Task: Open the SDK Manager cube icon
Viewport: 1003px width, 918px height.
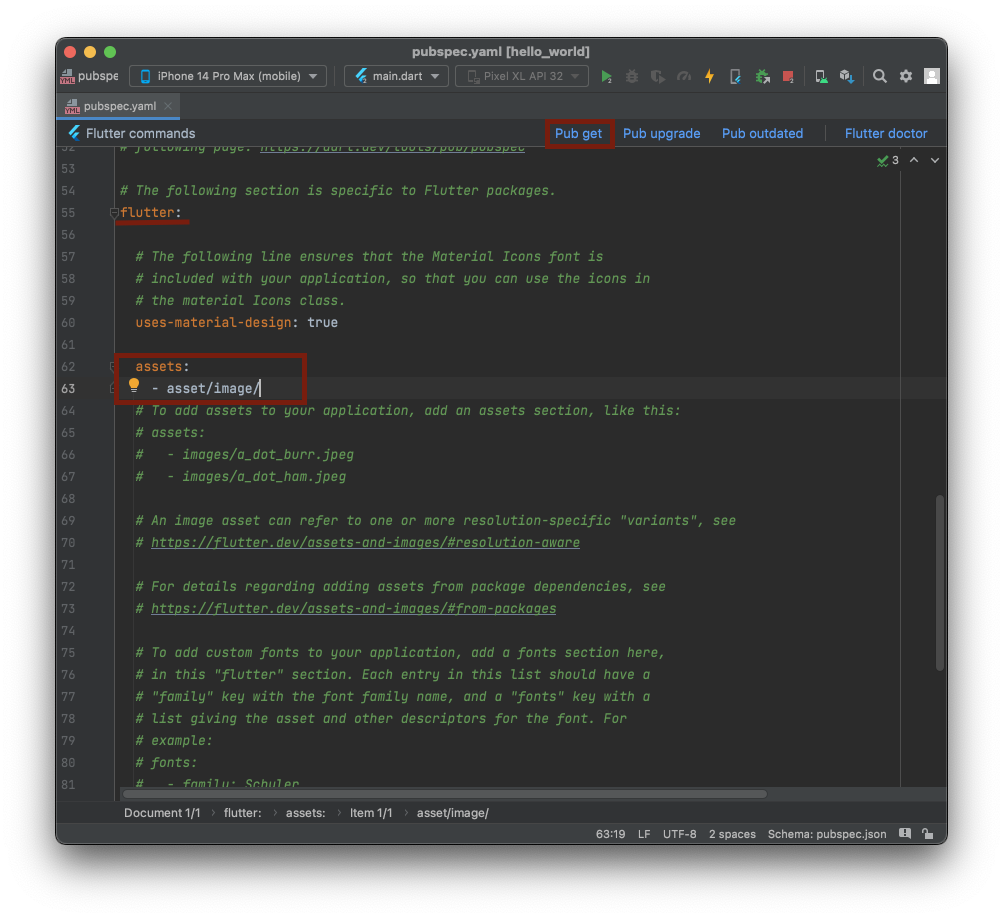Action: [847, 77]
